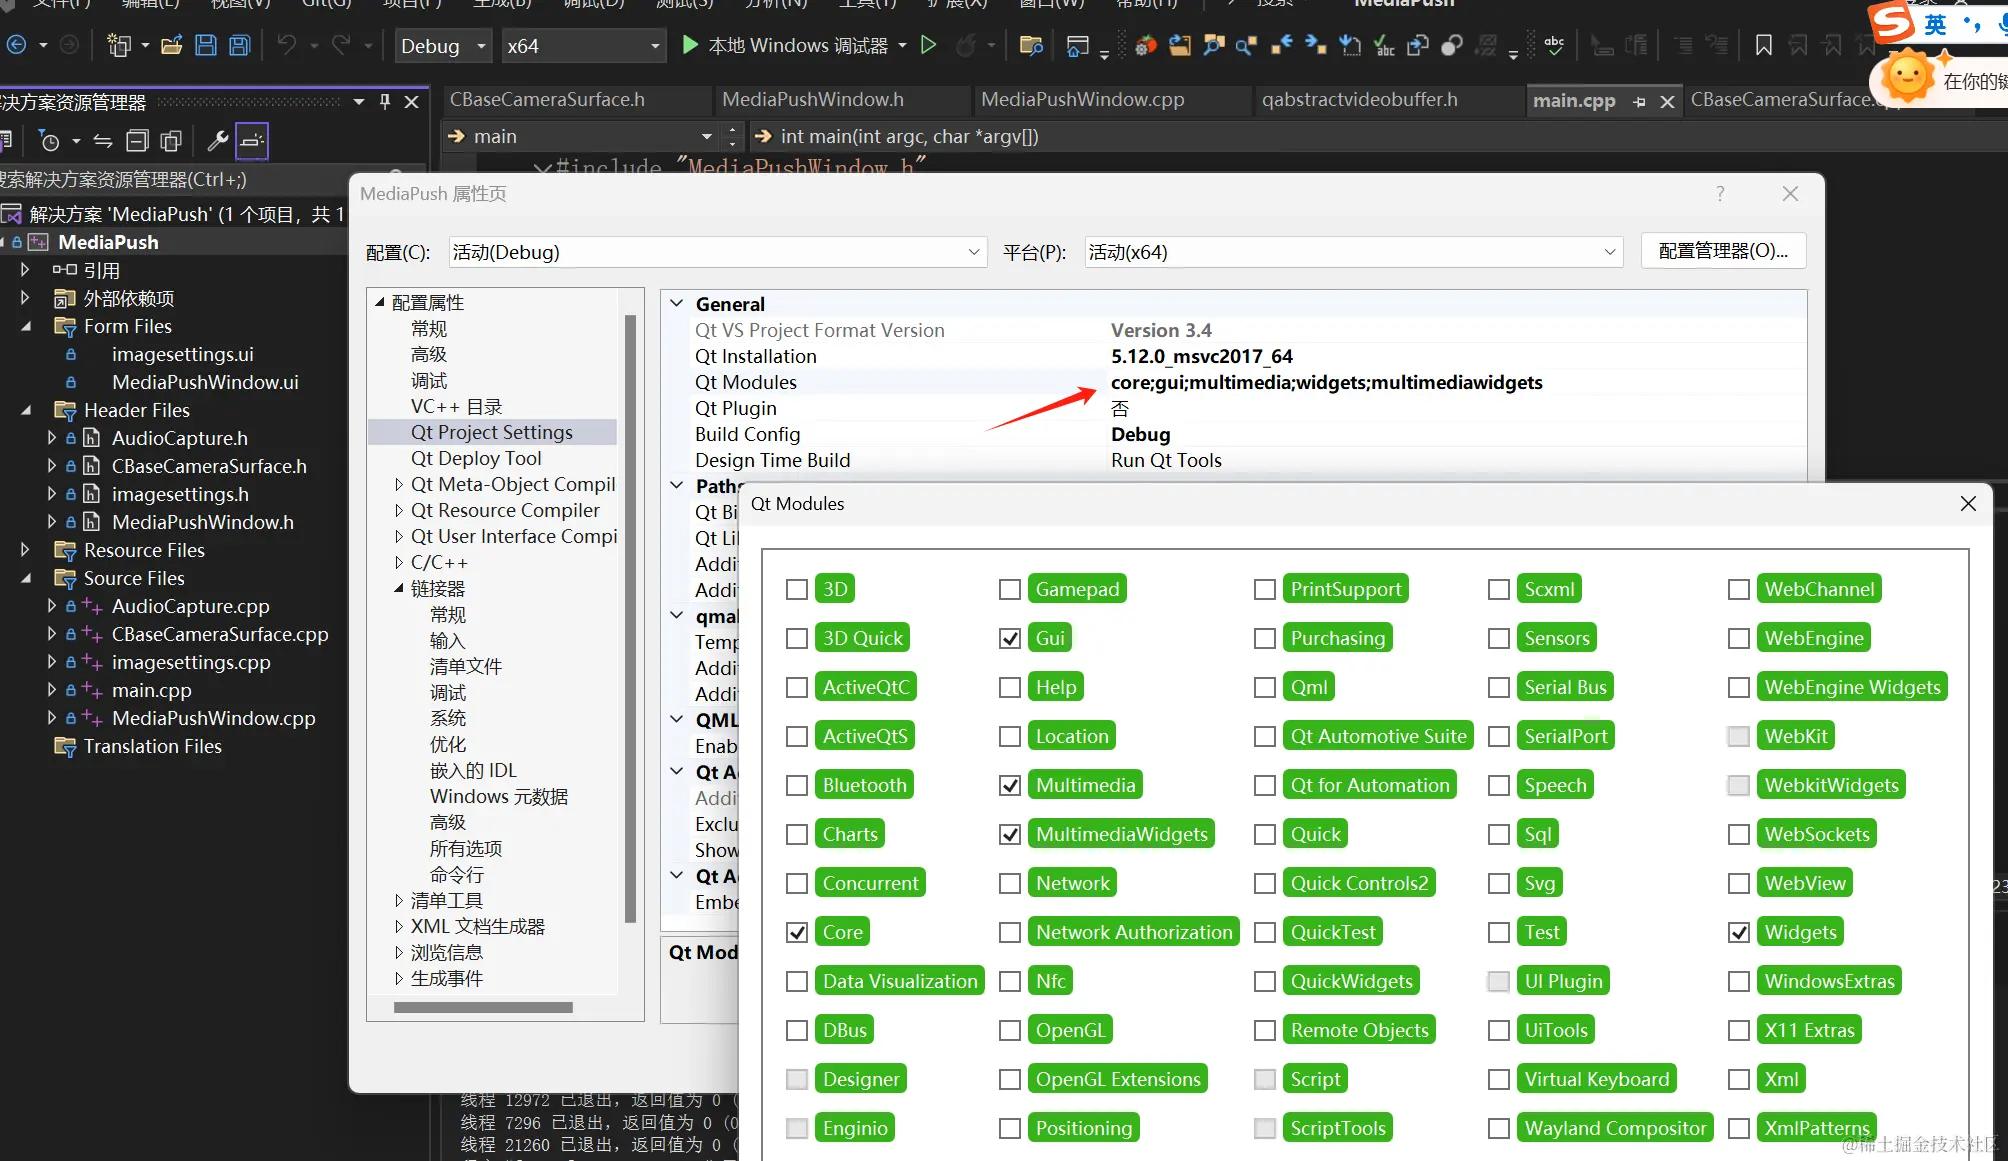Uncheck the Multimedia module checkbox
2008x1161 pixels.
1010,785
